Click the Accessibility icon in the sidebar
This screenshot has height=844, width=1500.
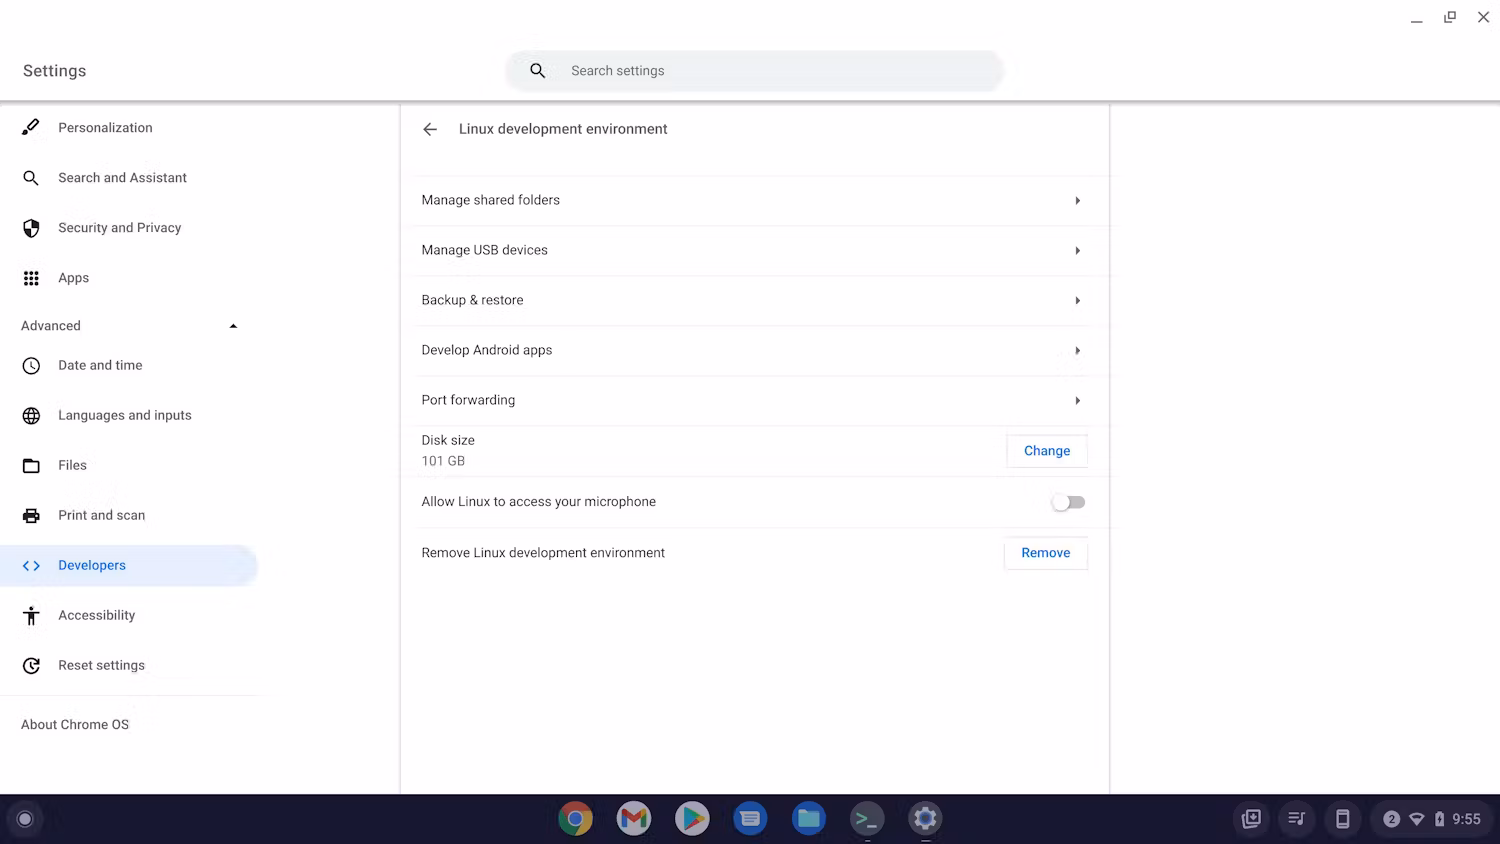tap(31, 615)
